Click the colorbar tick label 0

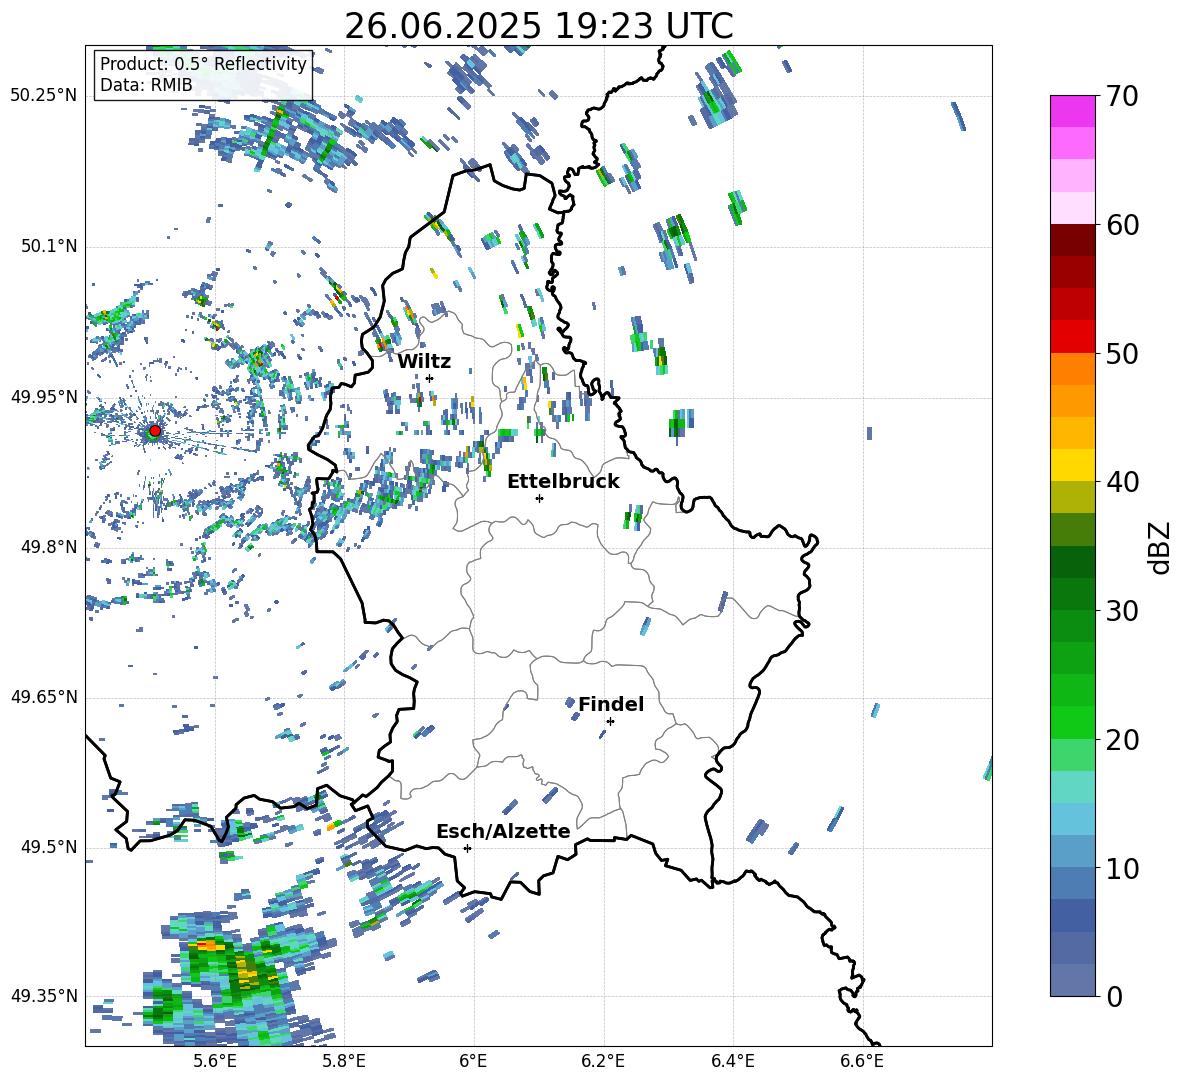(1114, 997)
